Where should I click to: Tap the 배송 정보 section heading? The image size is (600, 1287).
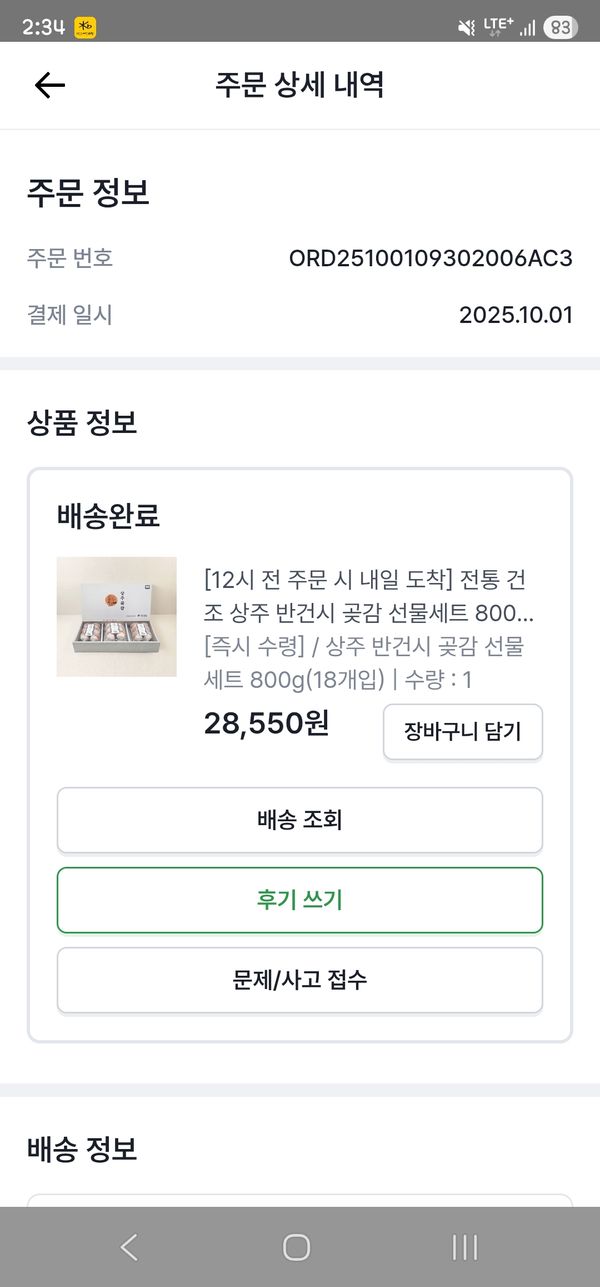82,1149
